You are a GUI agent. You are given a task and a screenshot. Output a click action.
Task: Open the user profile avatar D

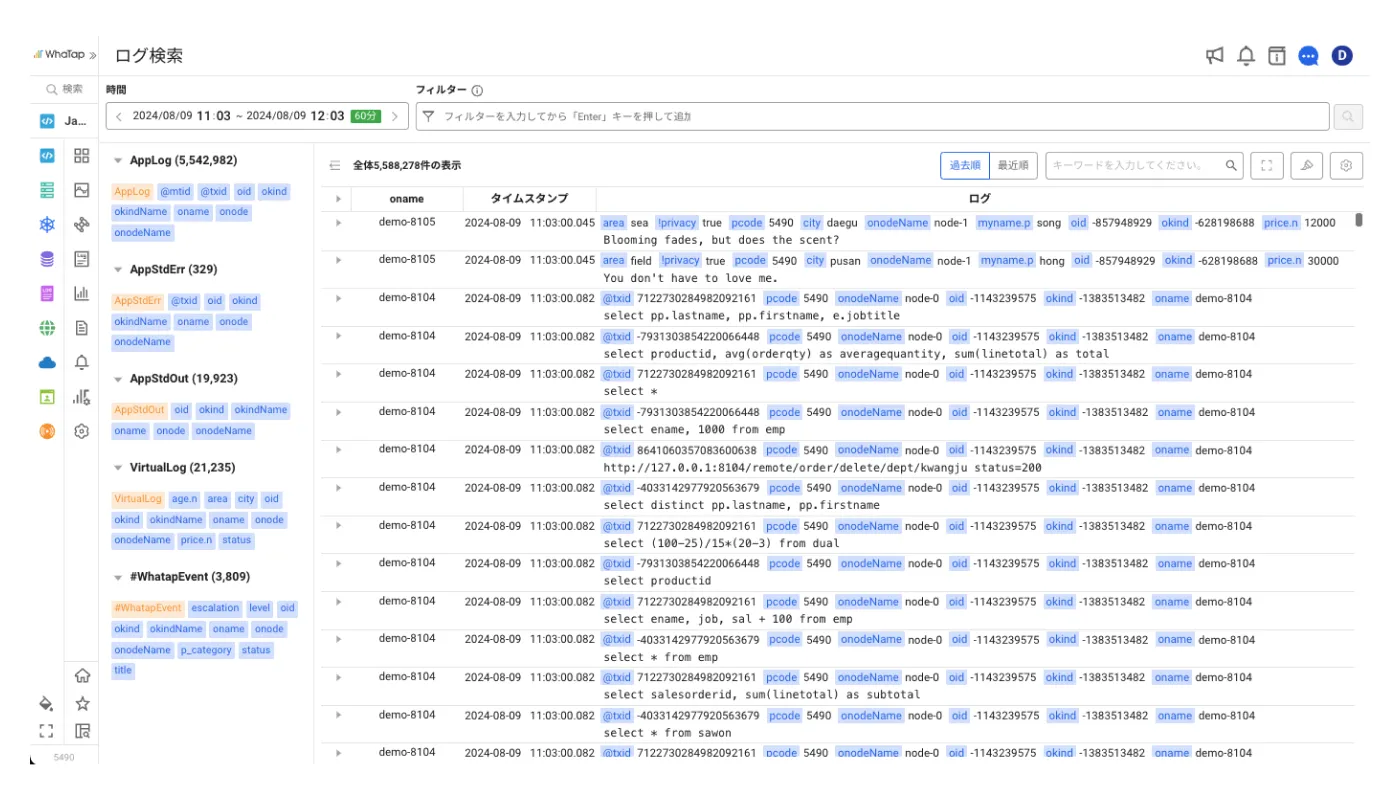(1342, 56)
